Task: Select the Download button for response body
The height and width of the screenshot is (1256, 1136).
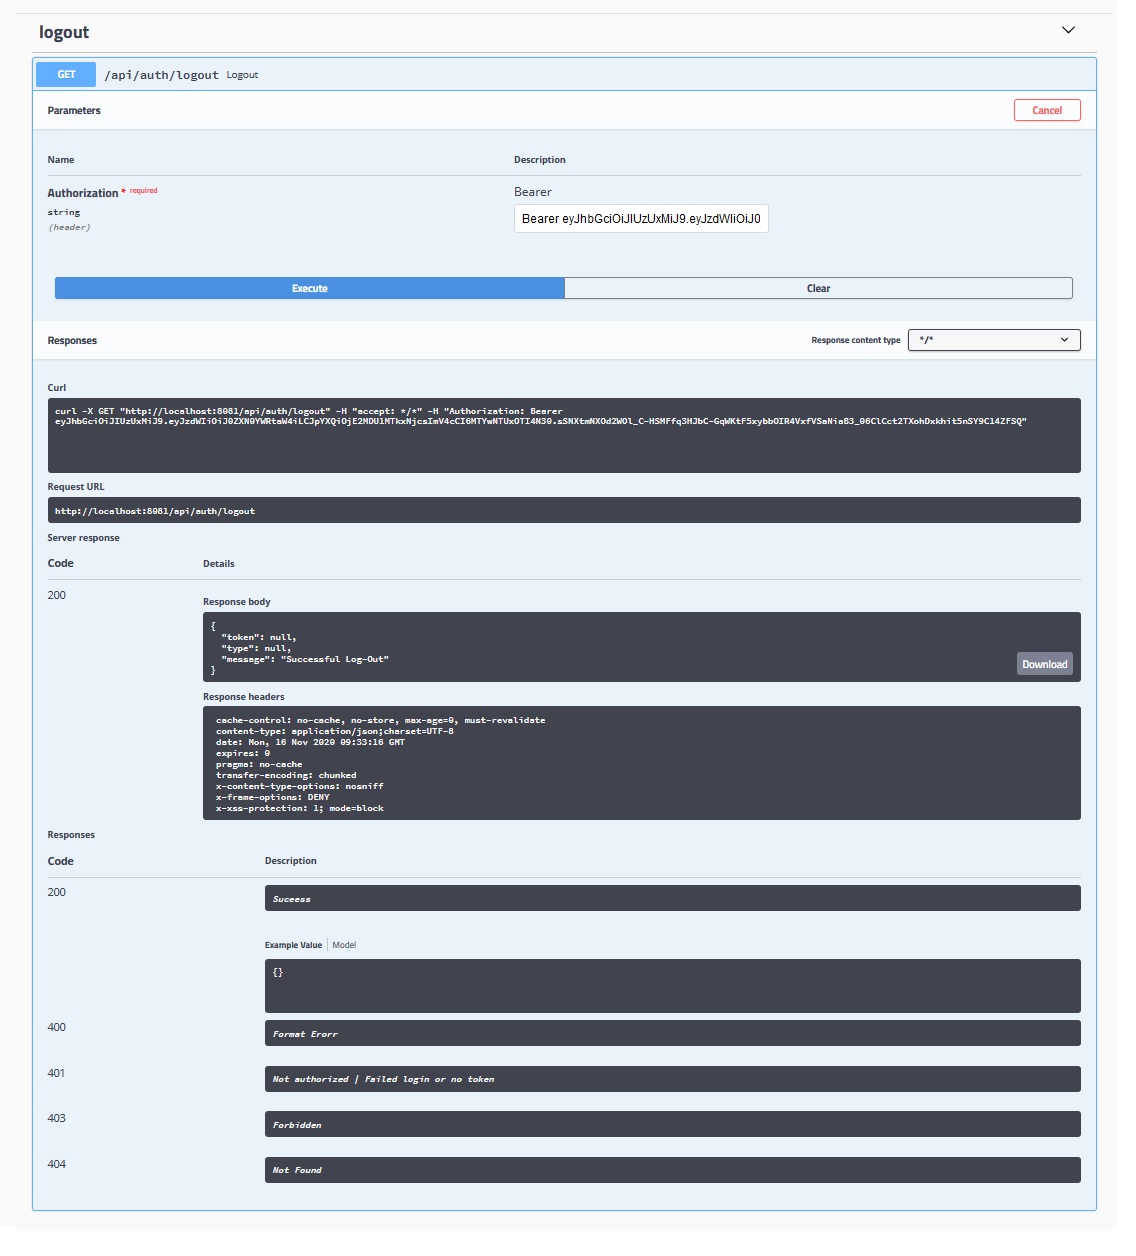Action: (x=1044, y=663)
